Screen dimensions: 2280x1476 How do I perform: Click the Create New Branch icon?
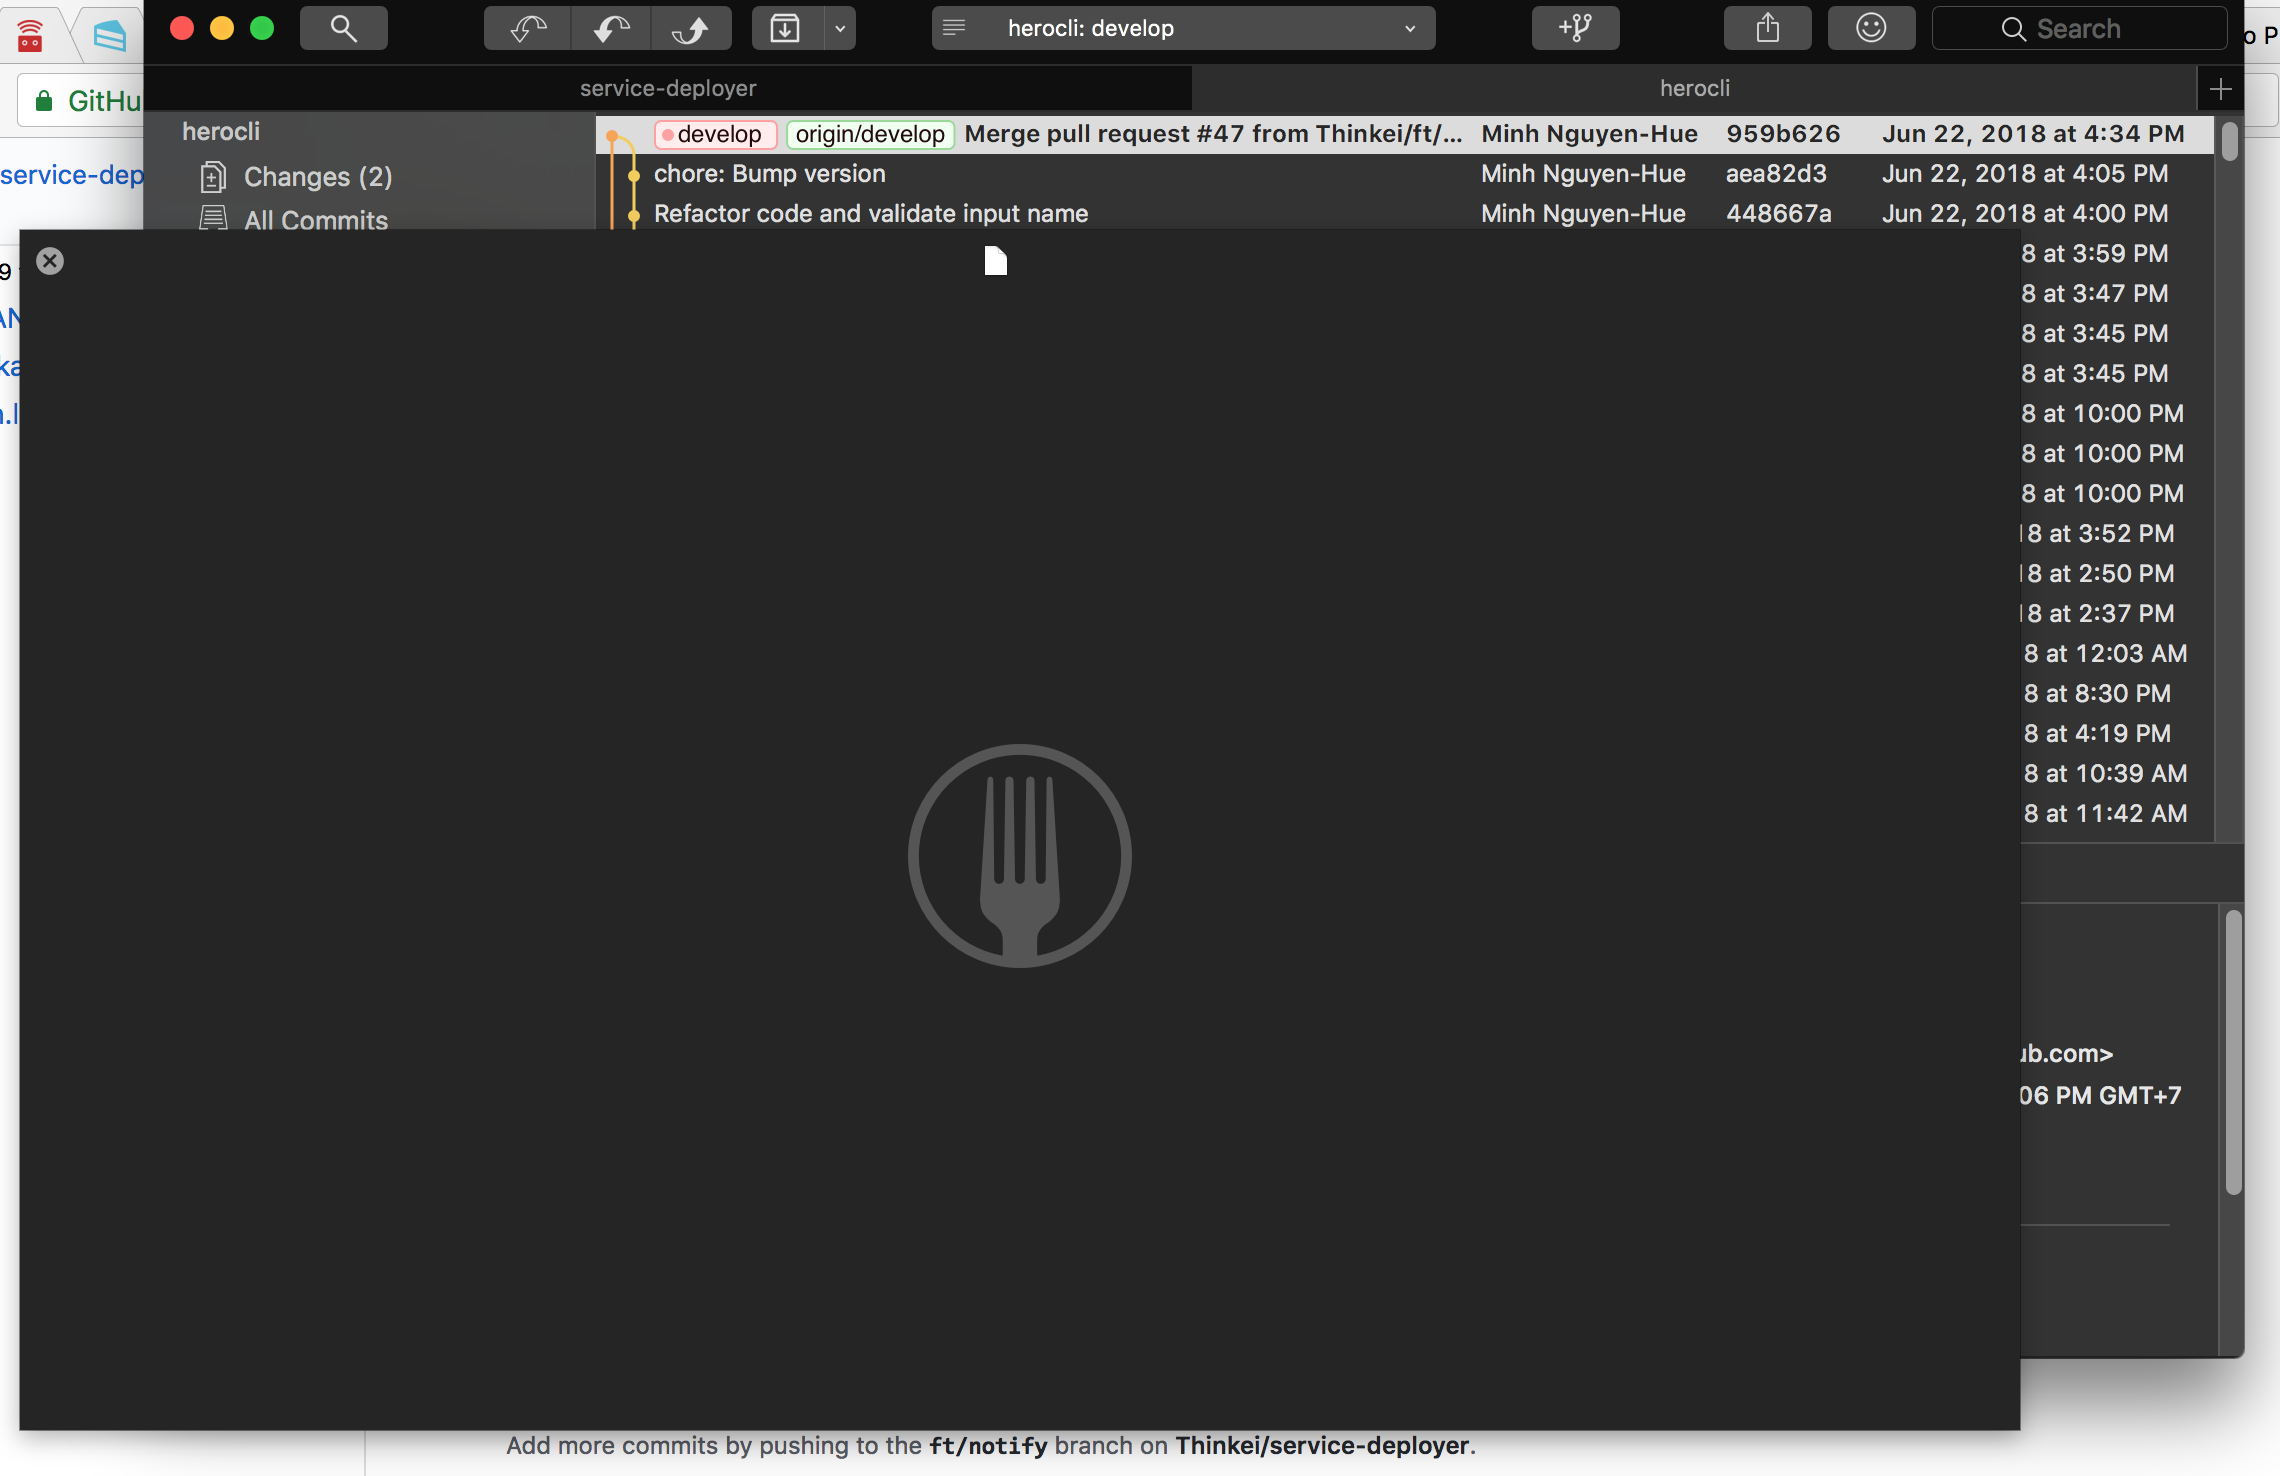1575,28
